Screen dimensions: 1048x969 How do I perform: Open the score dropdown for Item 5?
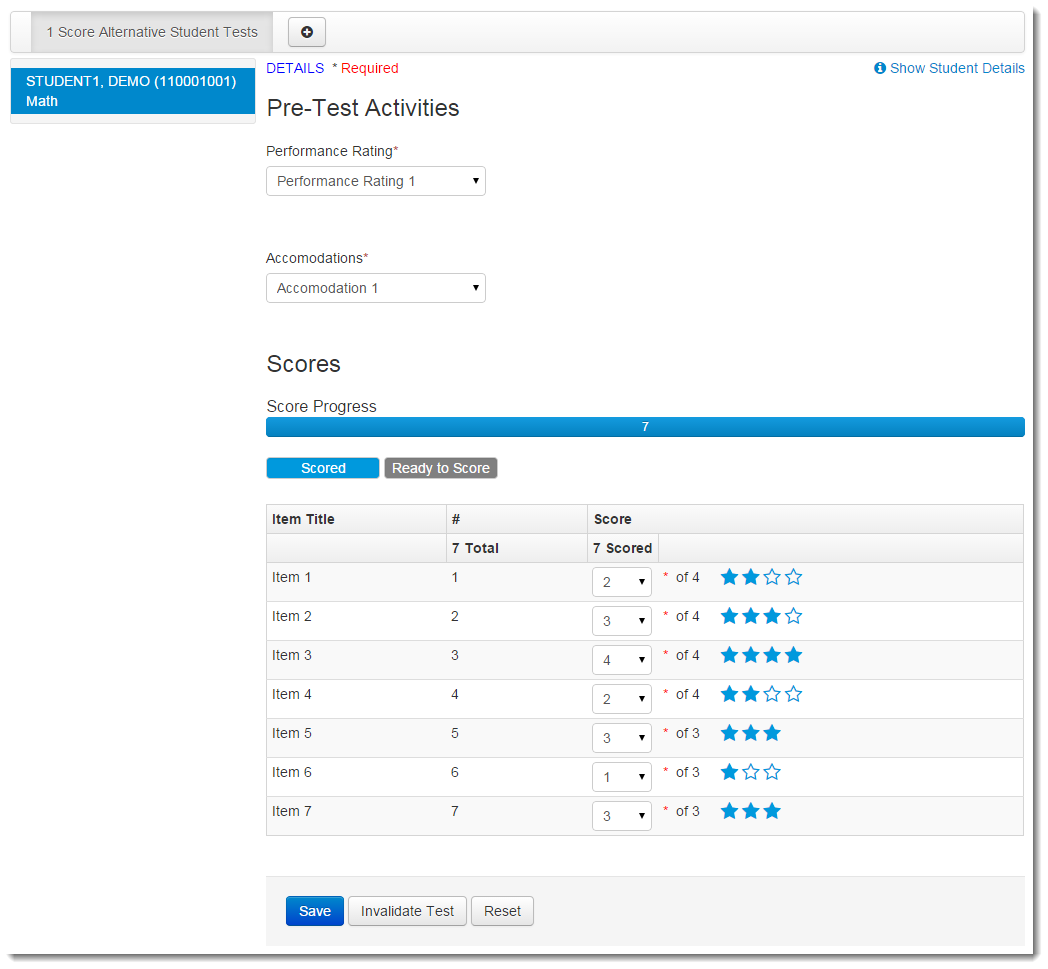621,737
